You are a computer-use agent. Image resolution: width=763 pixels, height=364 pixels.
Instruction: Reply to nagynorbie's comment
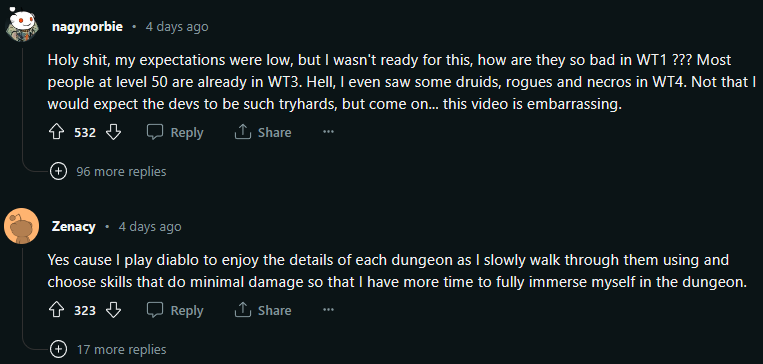click(x=175, y=132)
